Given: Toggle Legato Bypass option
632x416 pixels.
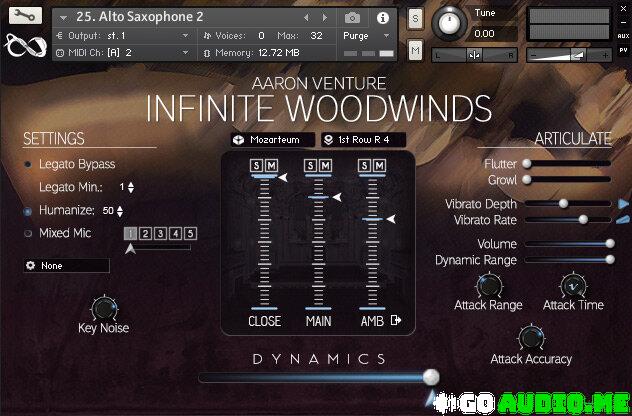Looking at the screenshot, I should tap(29, 164).
